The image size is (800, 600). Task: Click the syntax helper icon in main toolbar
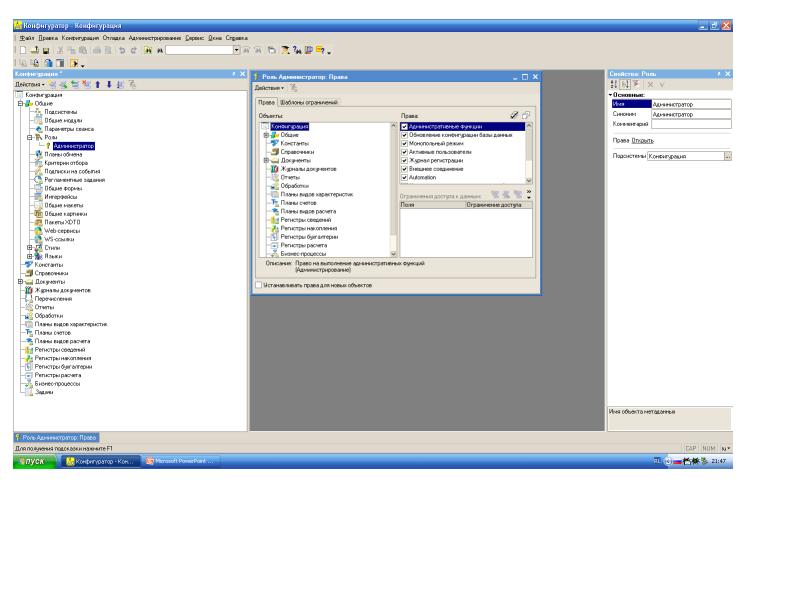[x=309, y=50]
